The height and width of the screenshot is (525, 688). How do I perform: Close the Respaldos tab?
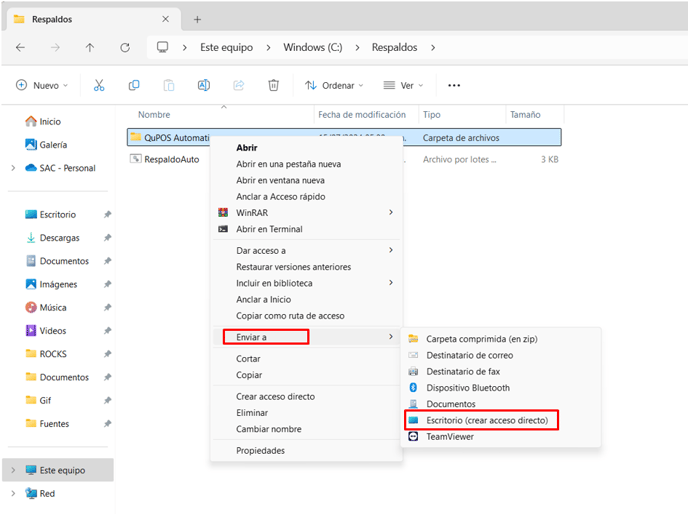tap(165, 19)
